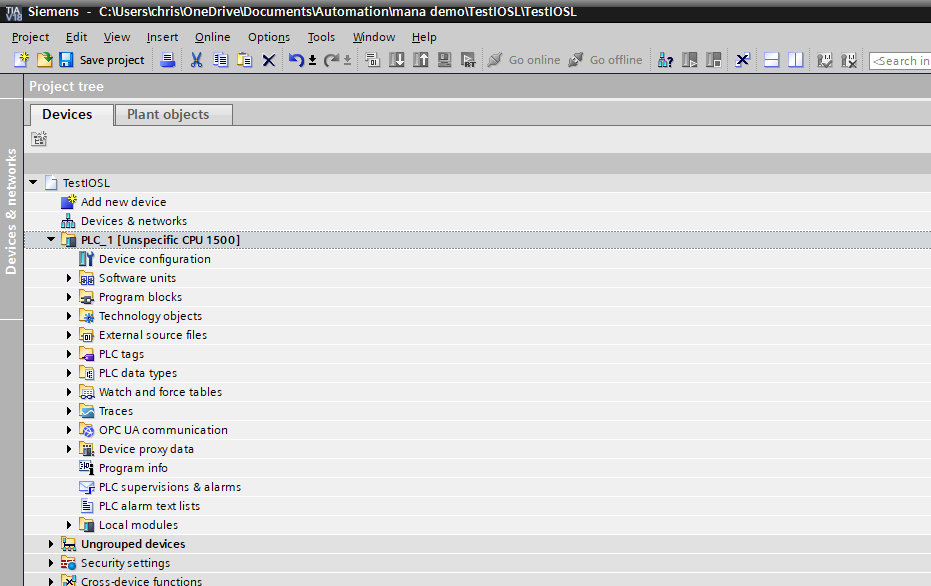Click the project tree view options icon
This screenshot has height=586, width=931.
(x=39, y=139)
